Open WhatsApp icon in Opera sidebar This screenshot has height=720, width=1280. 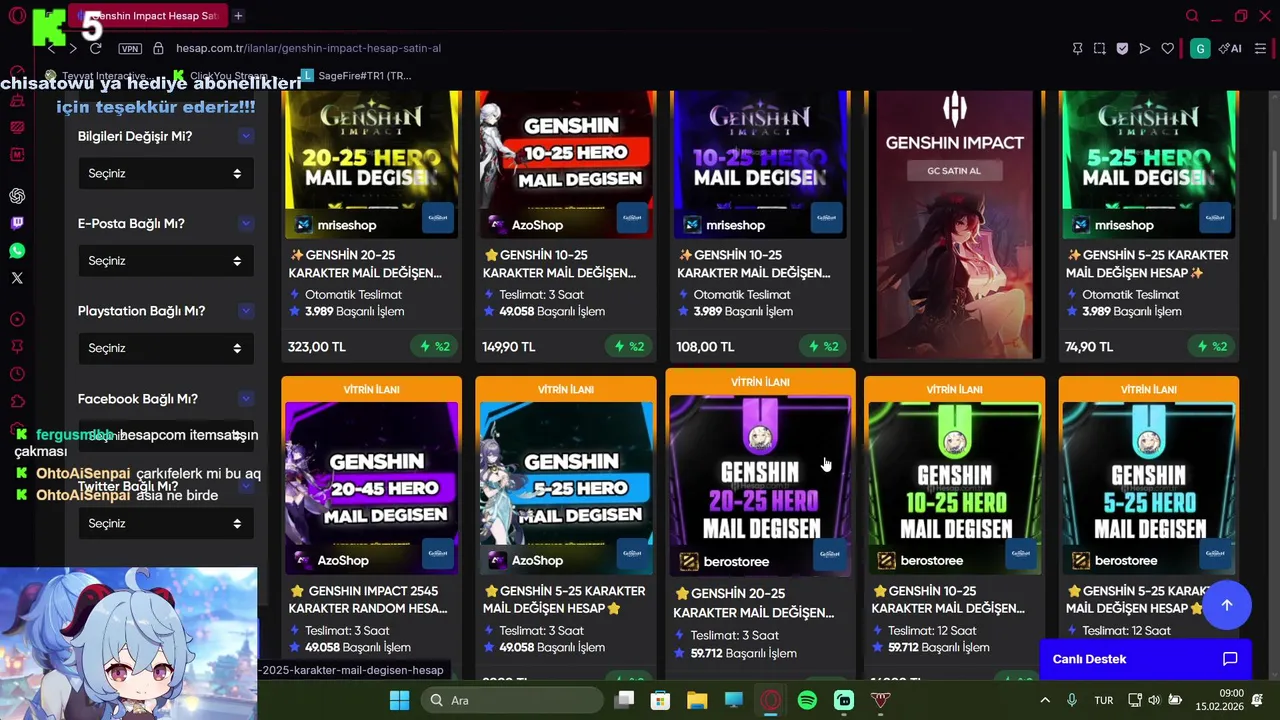point(17,251)
